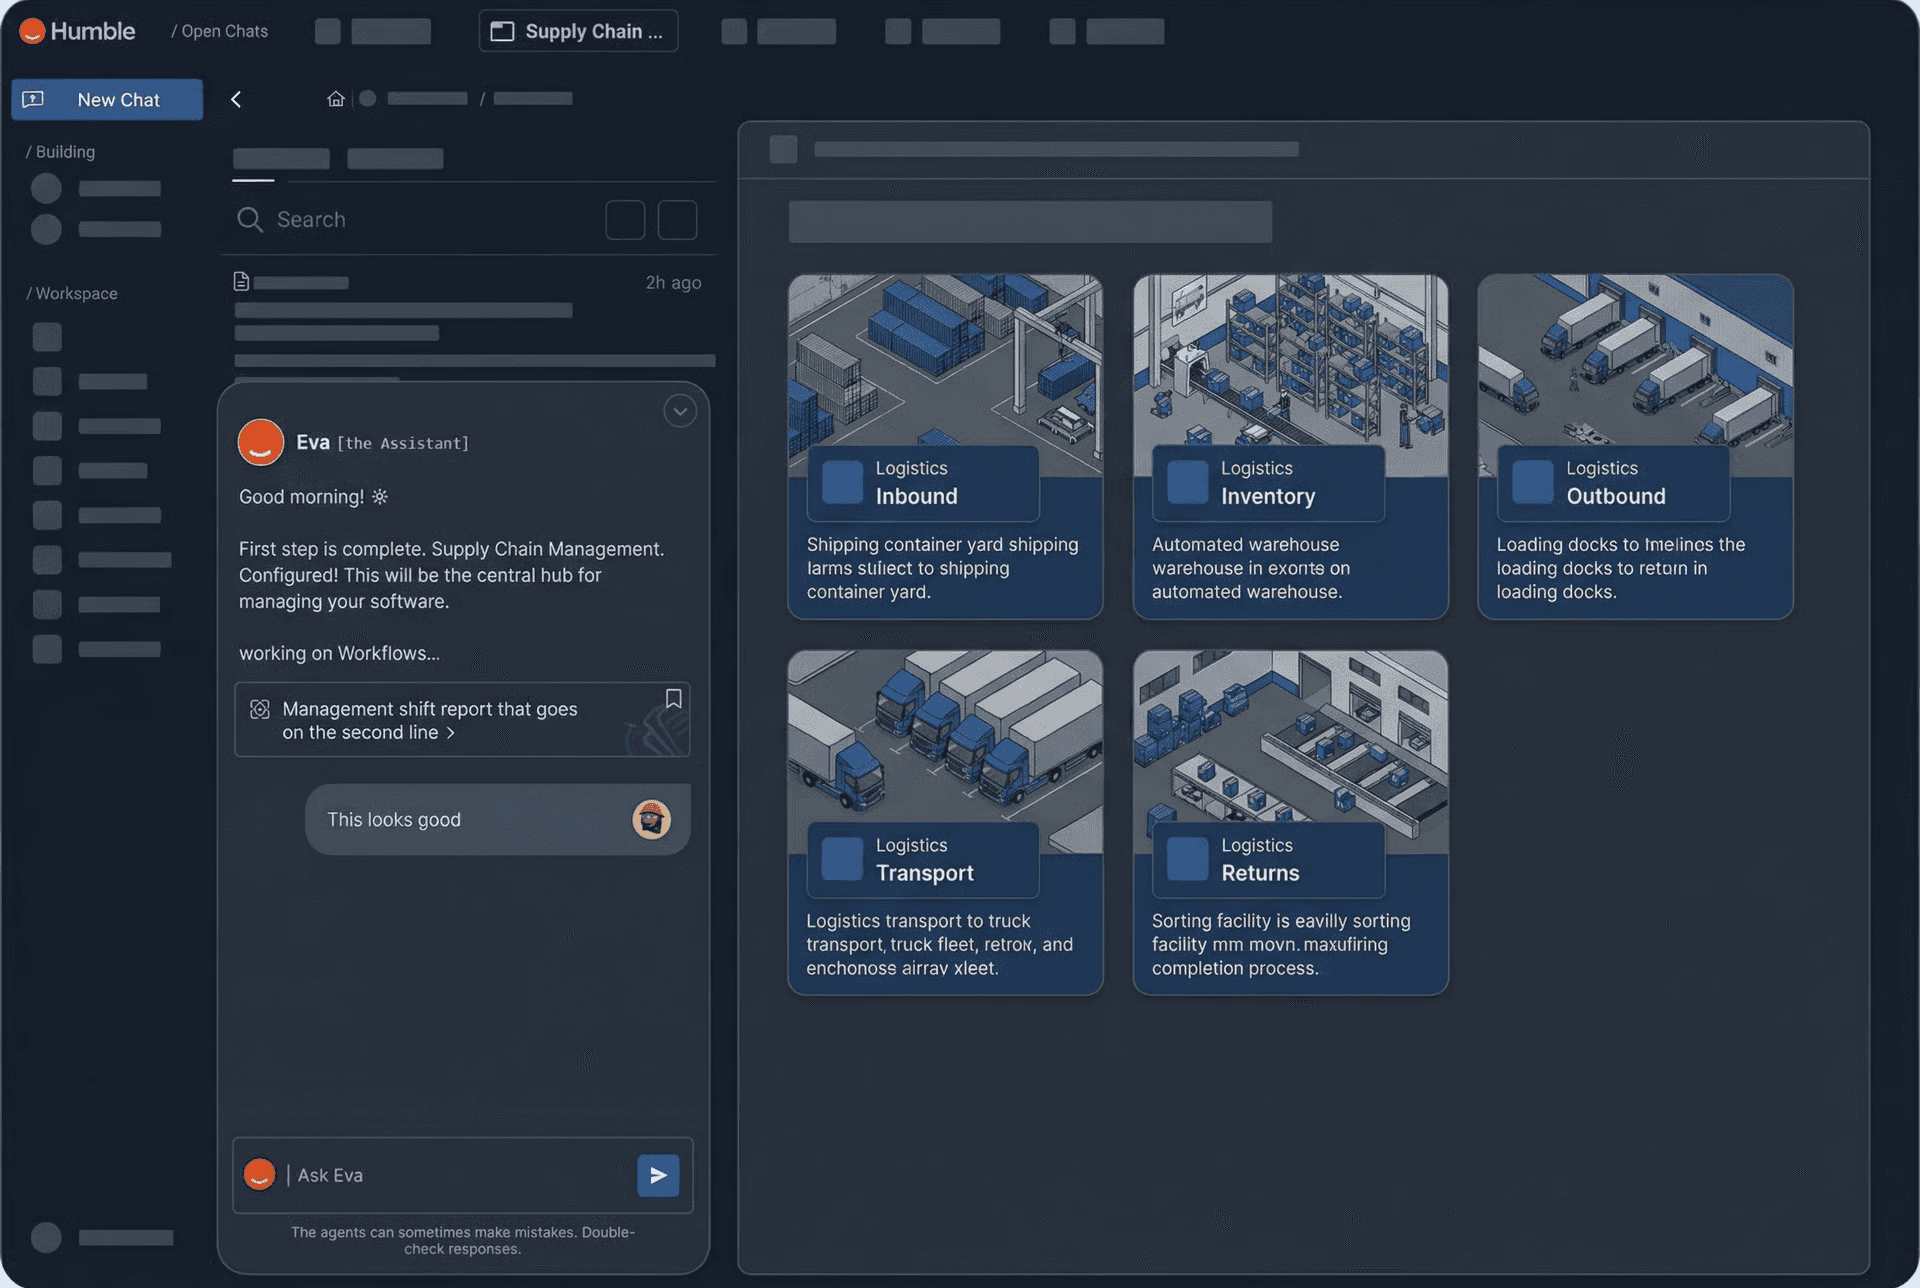
Task: Go back using the left chevron
Action: pyautogui.click(x=236, y=99)
